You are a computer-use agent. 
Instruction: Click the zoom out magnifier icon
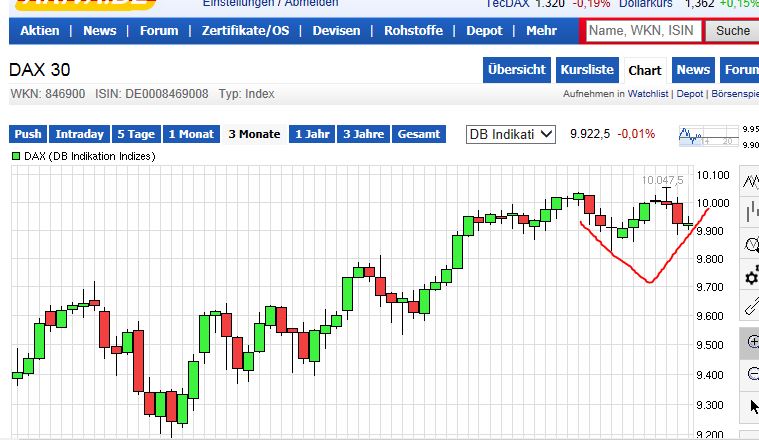750,373
